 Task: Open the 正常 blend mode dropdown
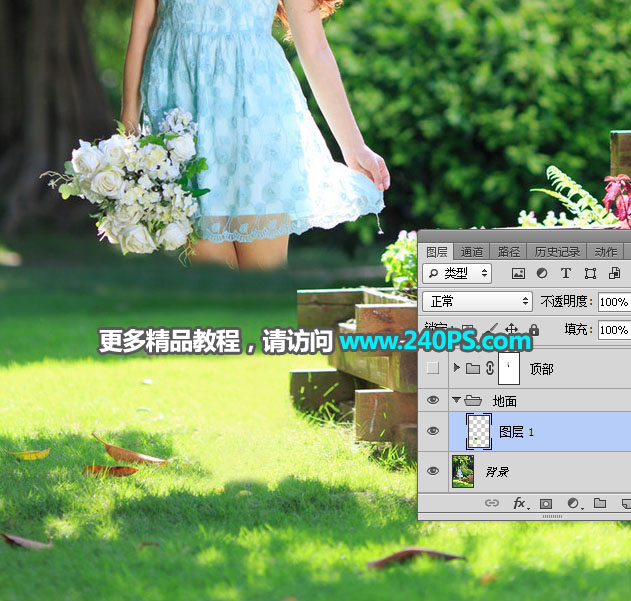click(x=478, y=302)
